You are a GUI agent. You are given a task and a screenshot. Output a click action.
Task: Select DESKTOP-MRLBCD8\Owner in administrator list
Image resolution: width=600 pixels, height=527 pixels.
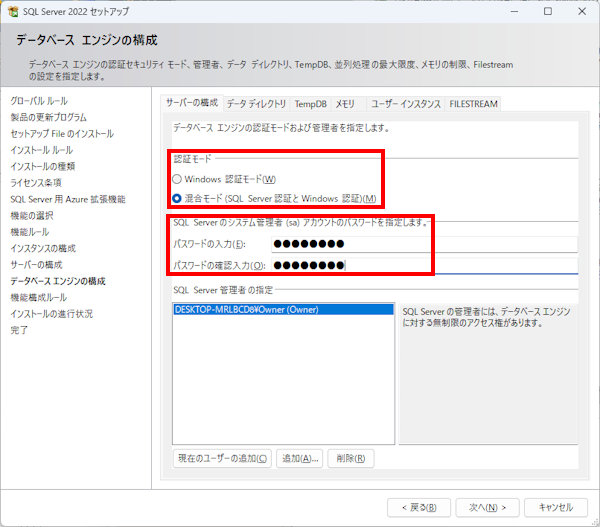coord(283,310)
